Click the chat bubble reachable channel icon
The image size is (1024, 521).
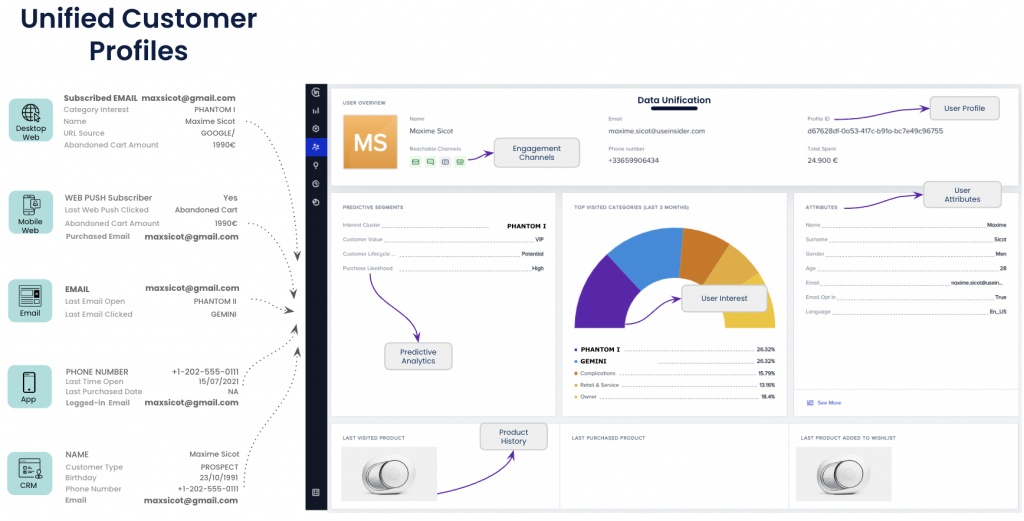(430, 161)
